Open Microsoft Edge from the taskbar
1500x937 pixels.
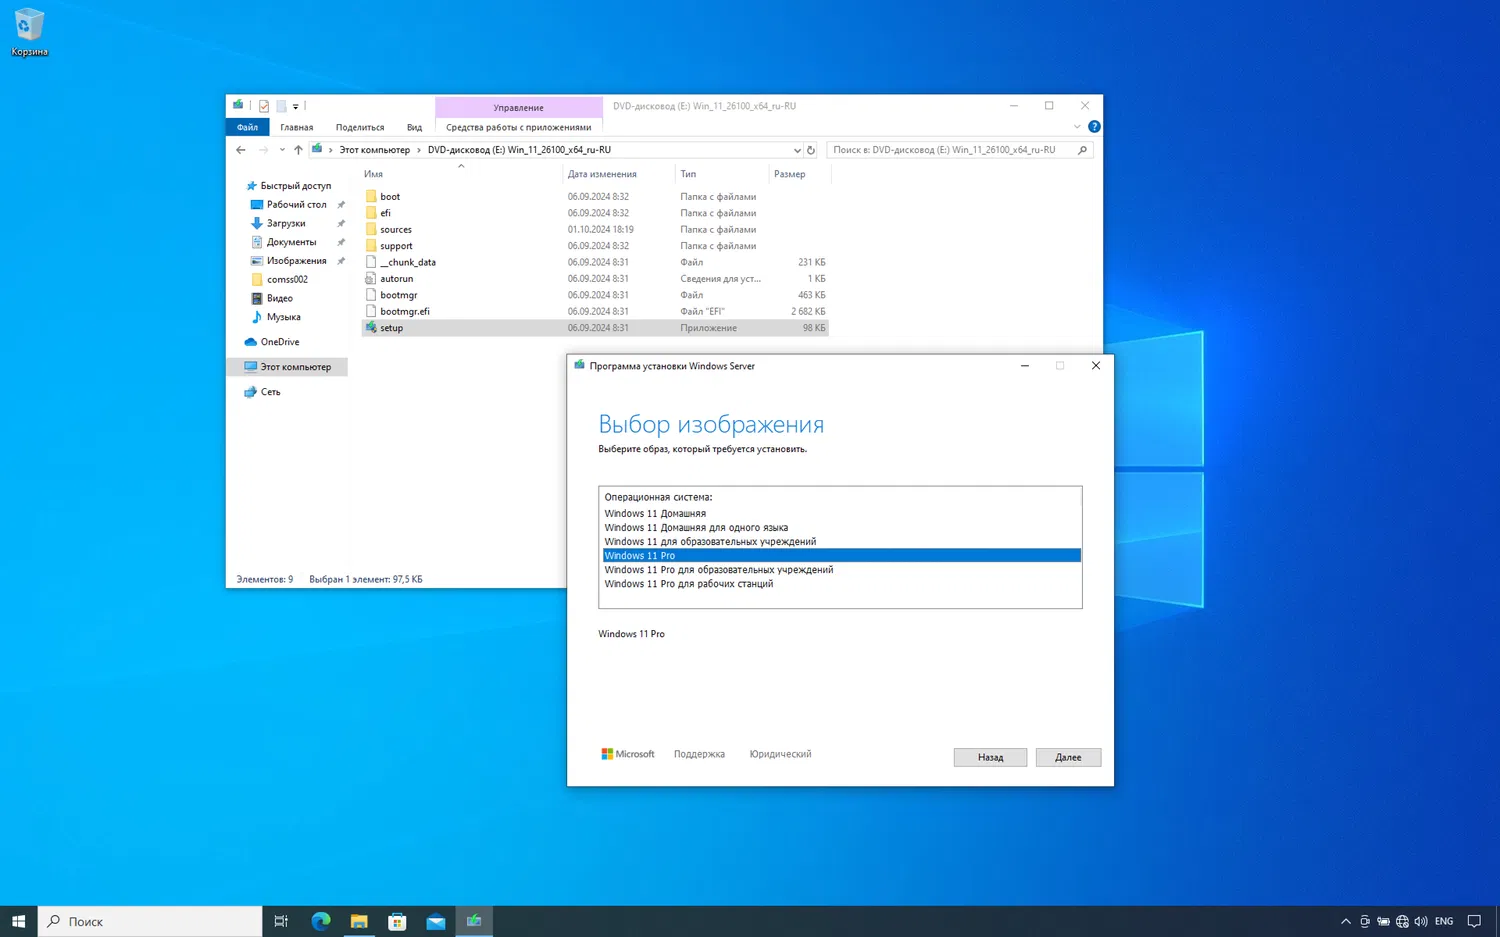[320, 921]
